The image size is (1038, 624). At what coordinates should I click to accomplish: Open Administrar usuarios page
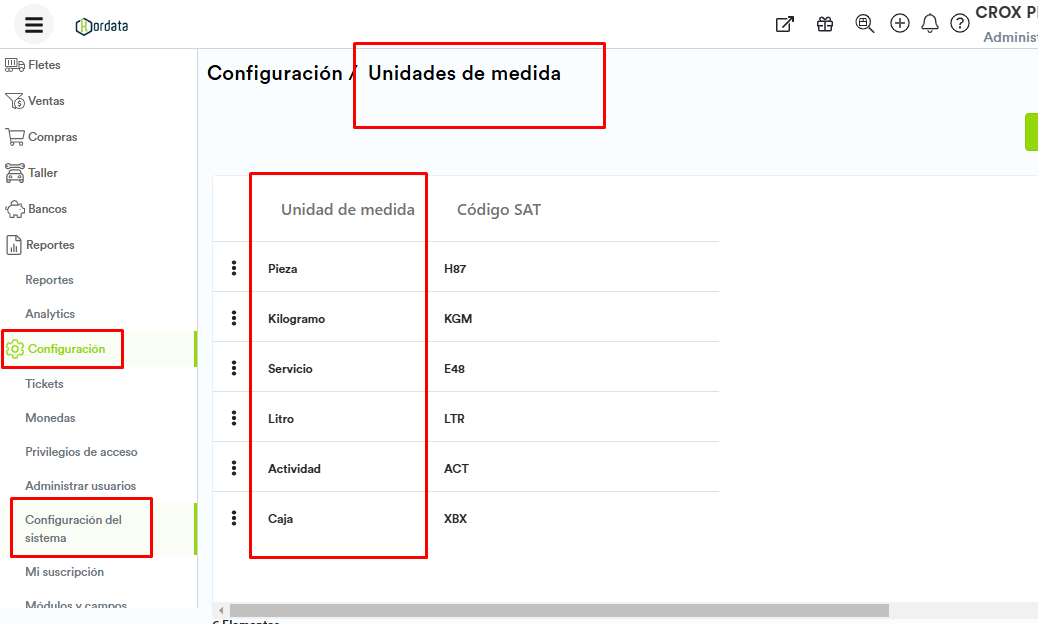pyautogui.click(x=80, y=486)
